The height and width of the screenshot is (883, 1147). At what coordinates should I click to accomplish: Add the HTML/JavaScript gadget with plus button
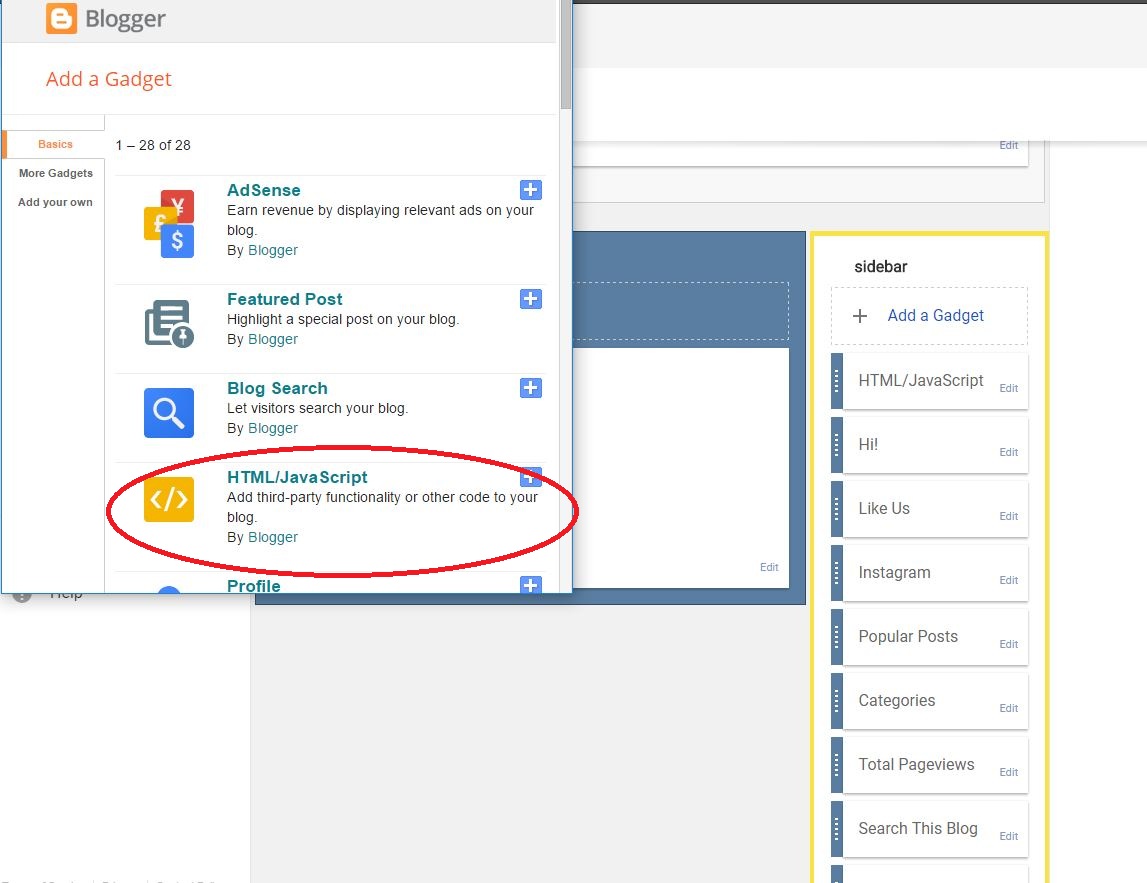coord(530,477)
